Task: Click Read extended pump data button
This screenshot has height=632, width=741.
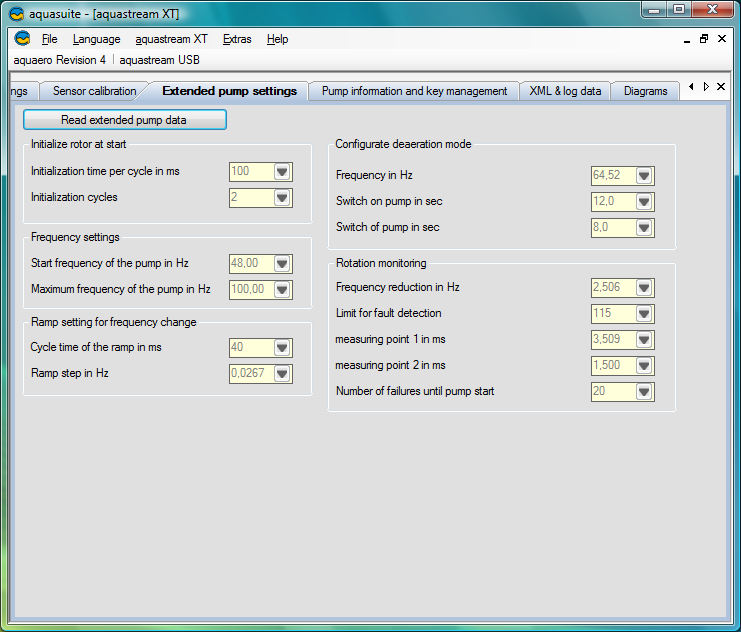Action: (125, 120)
